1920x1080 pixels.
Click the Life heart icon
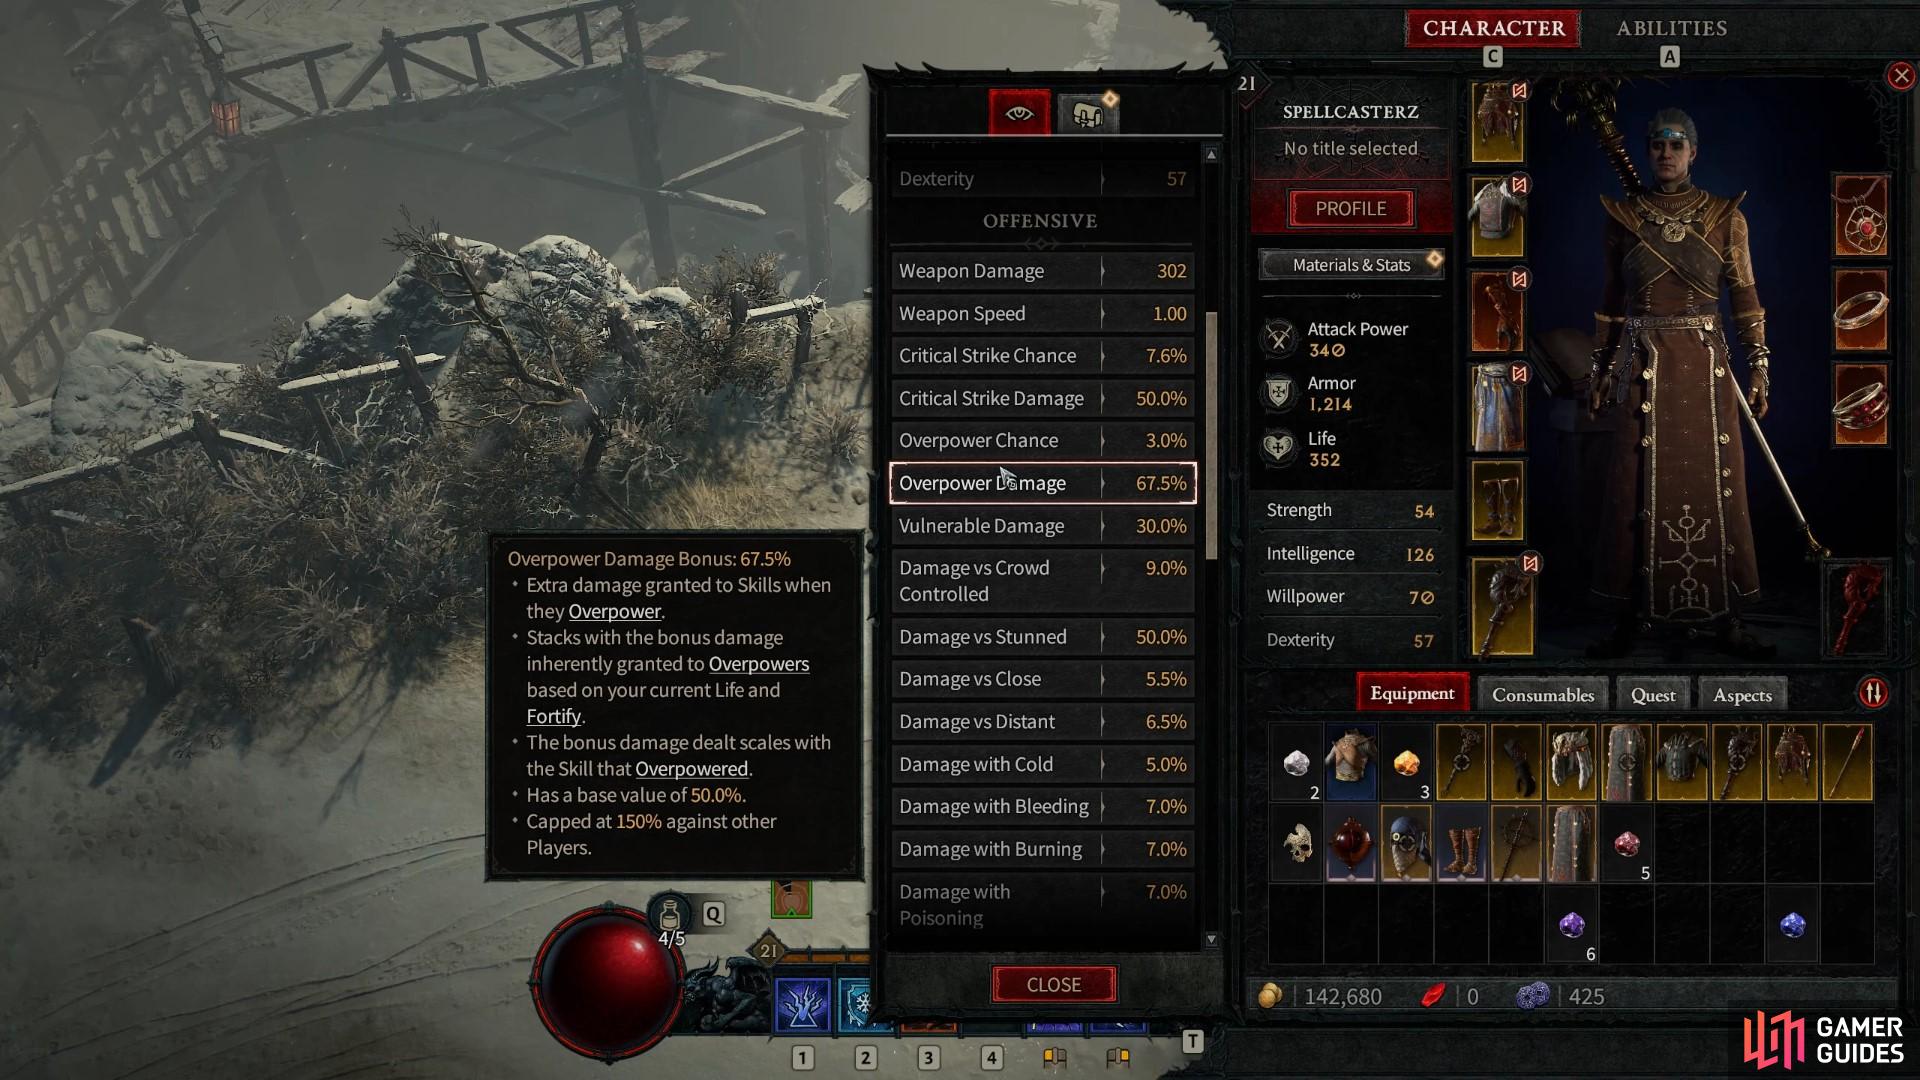point(1278,447)
